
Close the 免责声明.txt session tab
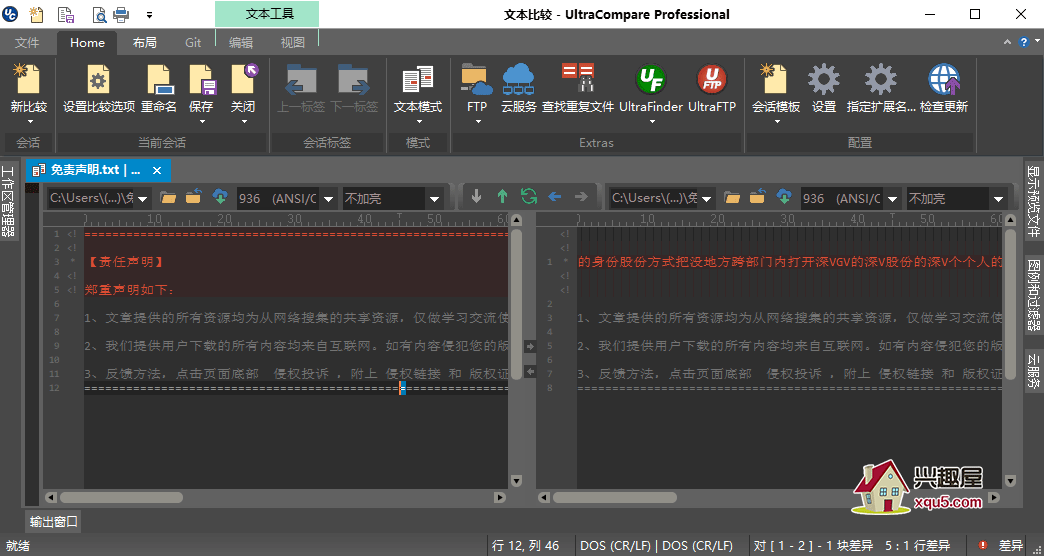coord(157,171)
